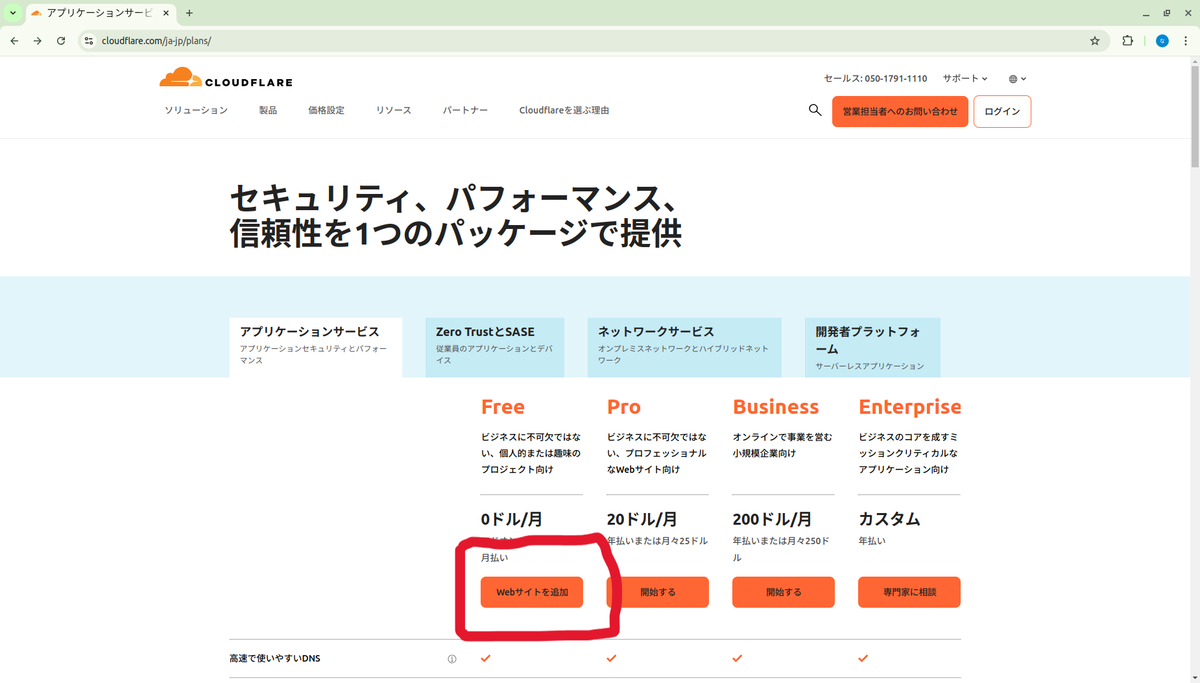The height and width of the screenshot is (683, 1200).
Task: Click the 年払いまたは月々25ドル text
Action: click(657, 541)
